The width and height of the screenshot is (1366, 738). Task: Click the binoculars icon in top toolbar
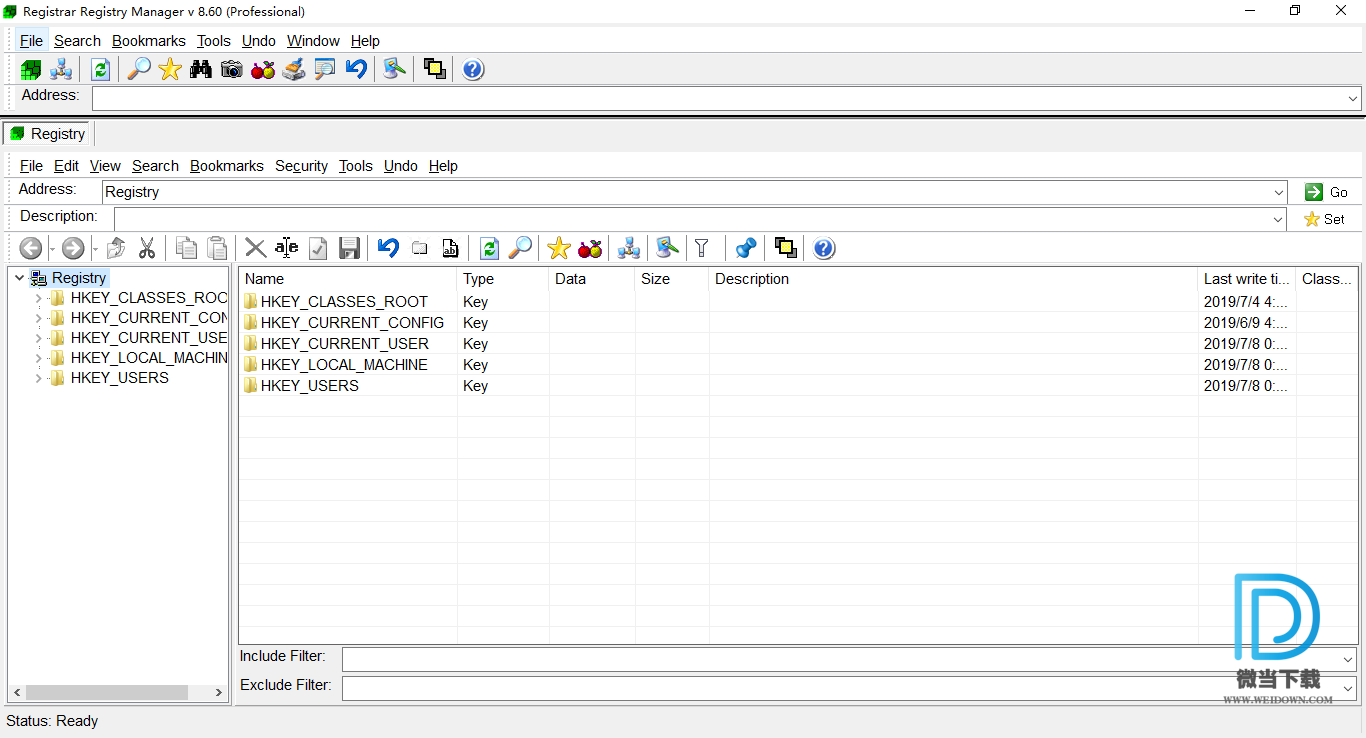pyautogui.click(x=201, y=69)
